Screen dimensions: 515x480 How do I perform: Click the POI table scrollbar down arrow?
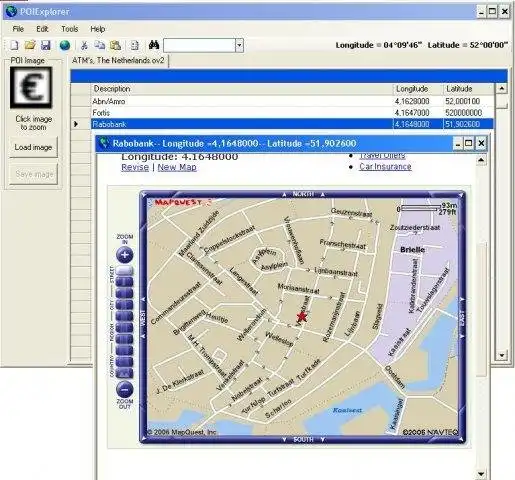[502, 355]
